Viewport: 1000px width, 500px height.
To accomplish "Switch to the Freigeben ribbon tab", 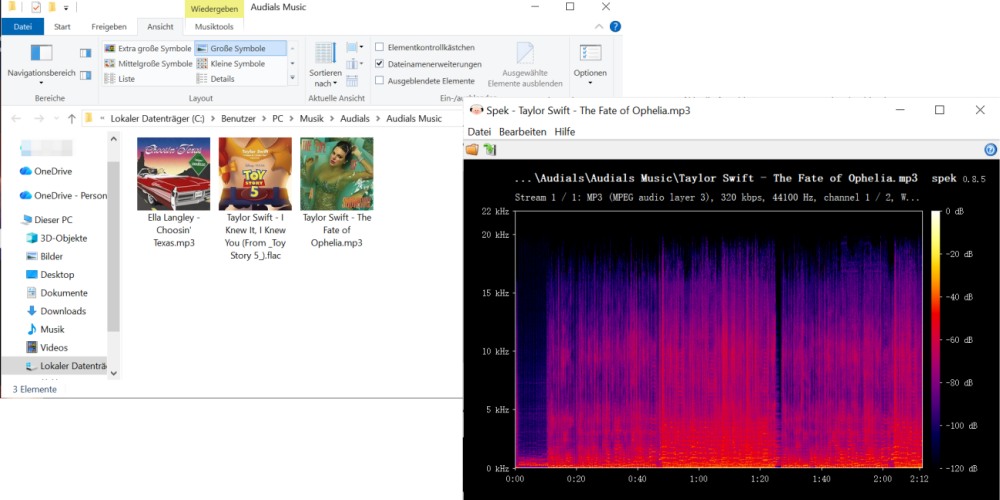I will pyautogui.click(x=109, y=27).
